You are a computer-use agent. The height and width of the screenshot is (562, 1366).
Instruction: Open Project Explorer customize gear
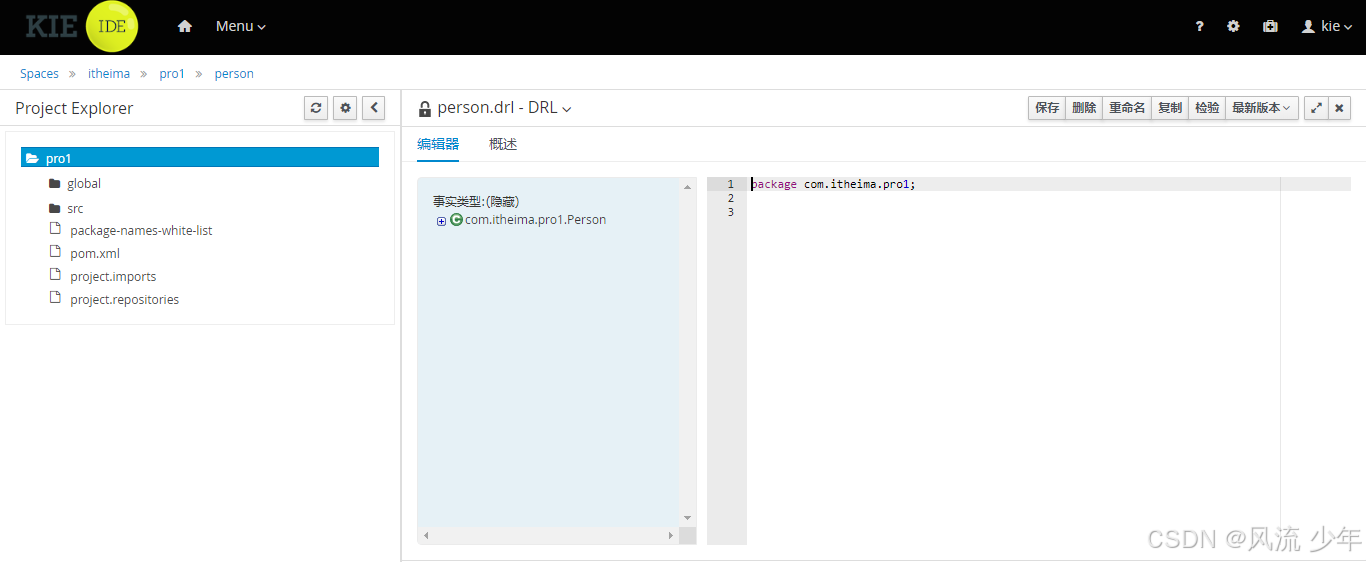(346, 108)
